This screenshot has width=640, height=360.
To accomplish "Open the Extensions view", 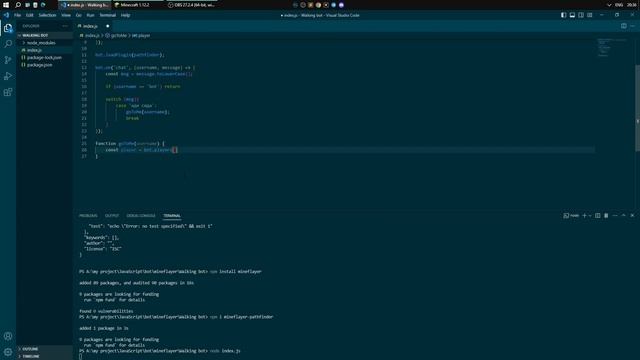I will coord(8,92).
